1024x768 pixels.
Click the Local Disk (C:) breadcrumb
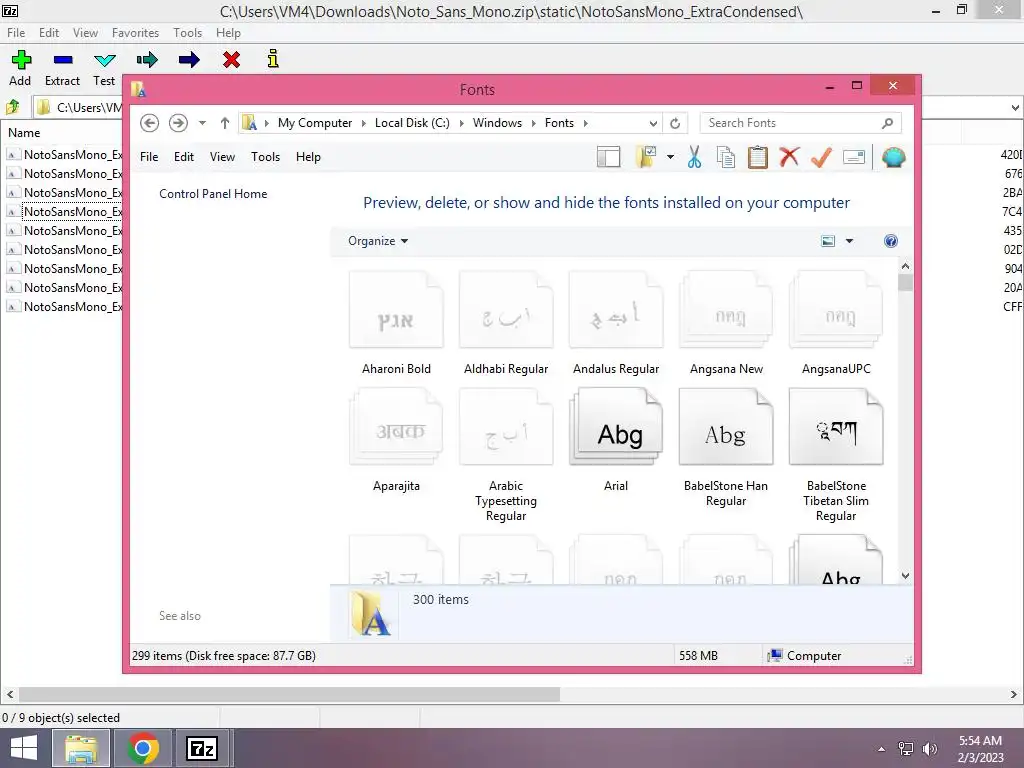pyautogui.click(x=412, y=123)
